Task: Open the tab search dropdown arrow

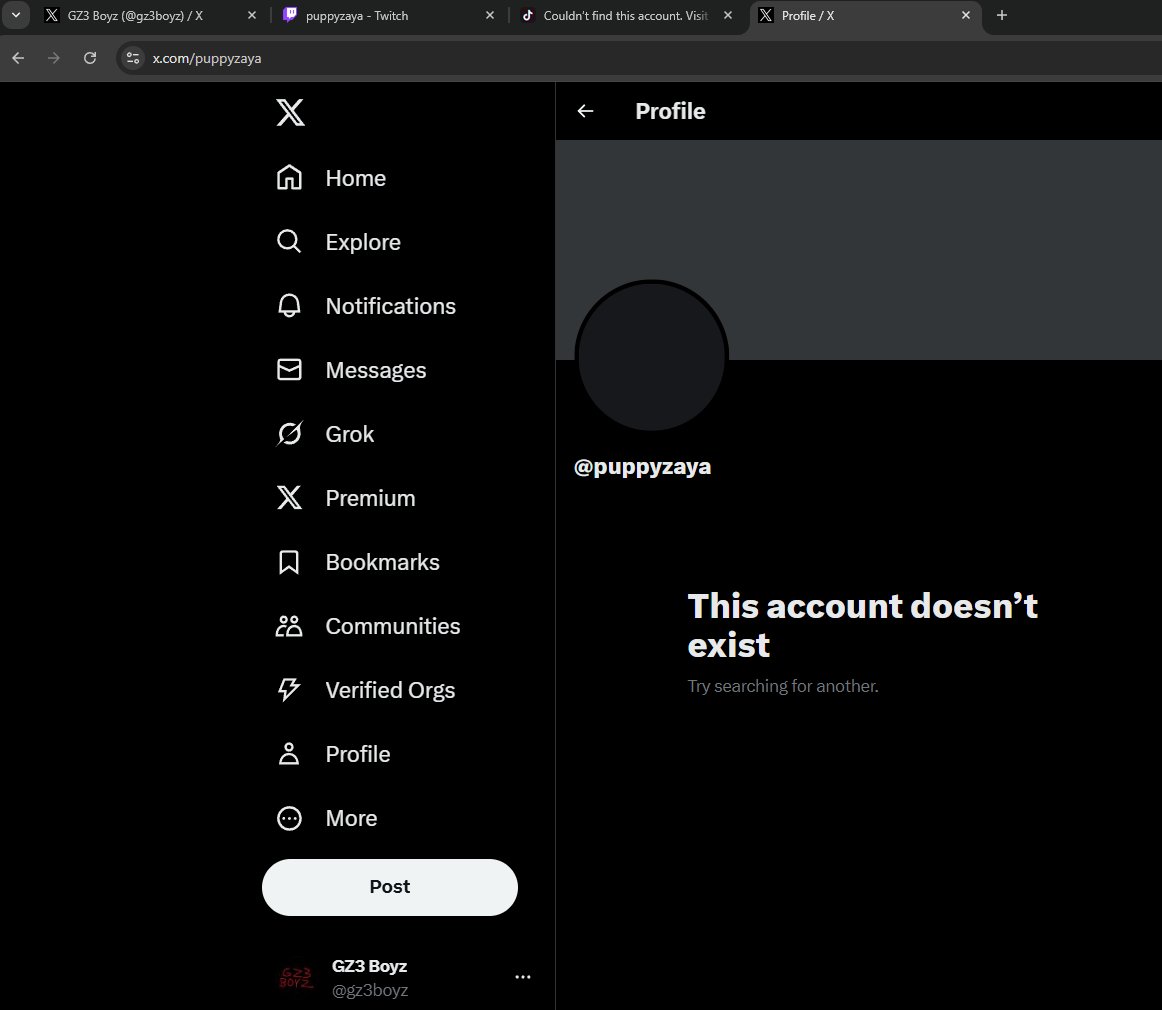Action: (16, 15)
